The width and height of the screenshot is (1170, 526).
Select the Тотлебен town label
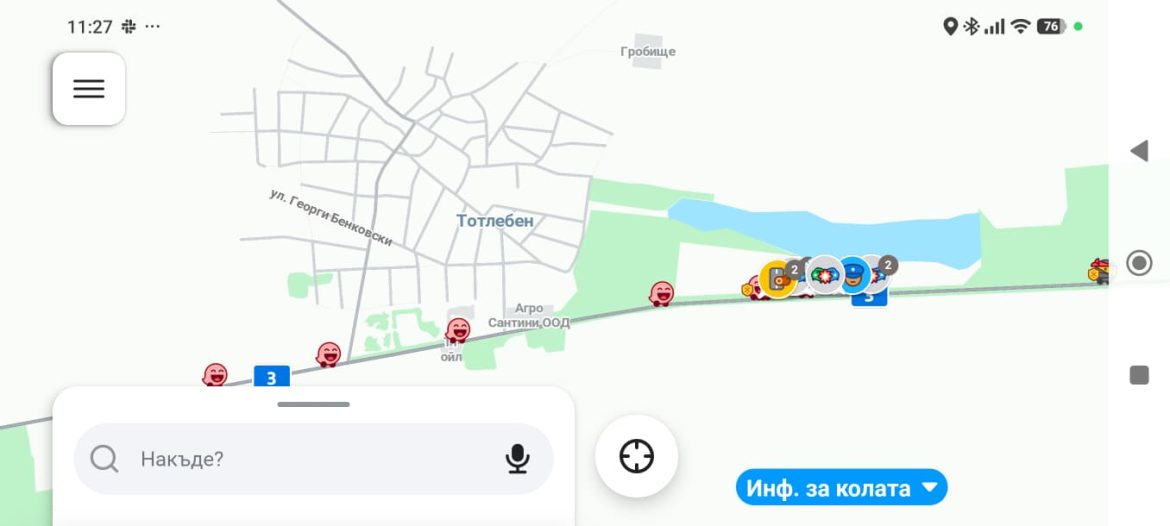coord(495,221)
